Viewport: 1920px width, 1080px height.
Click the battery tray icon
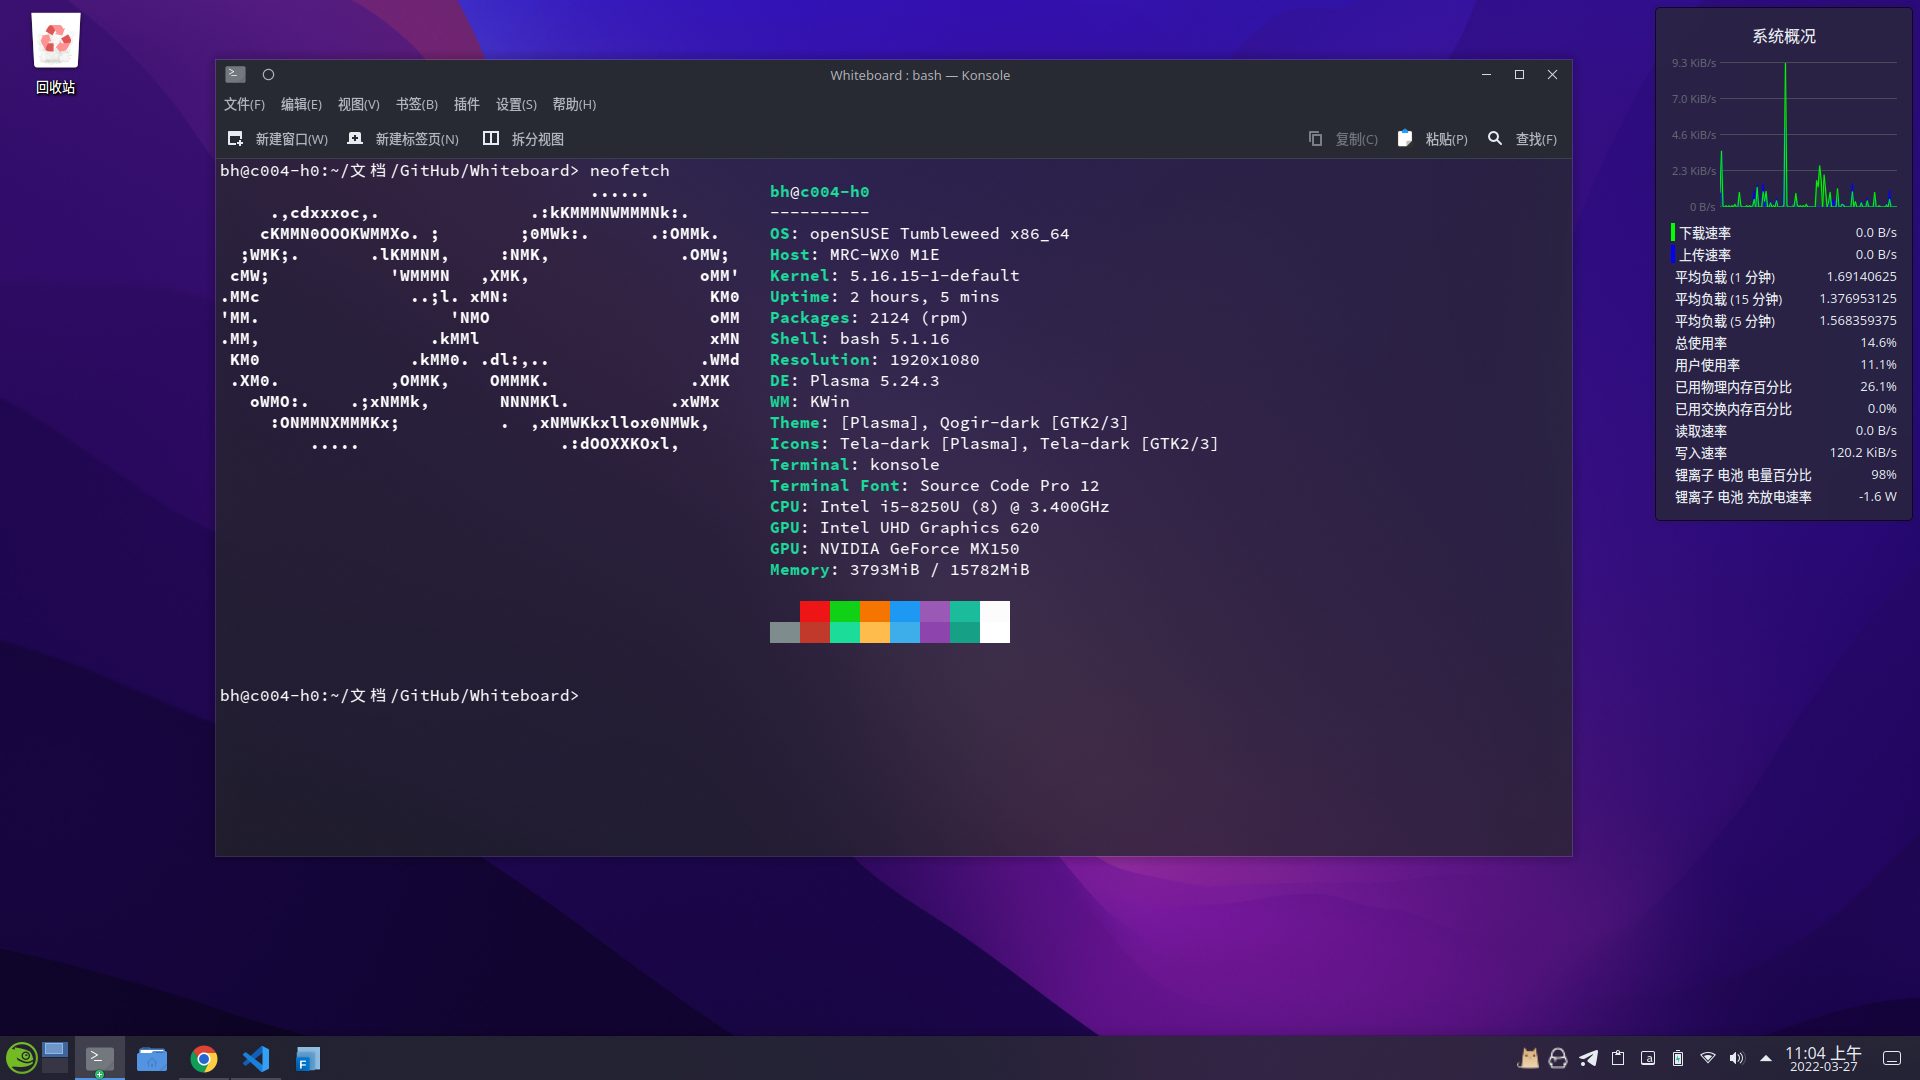coord(1678,1058)
